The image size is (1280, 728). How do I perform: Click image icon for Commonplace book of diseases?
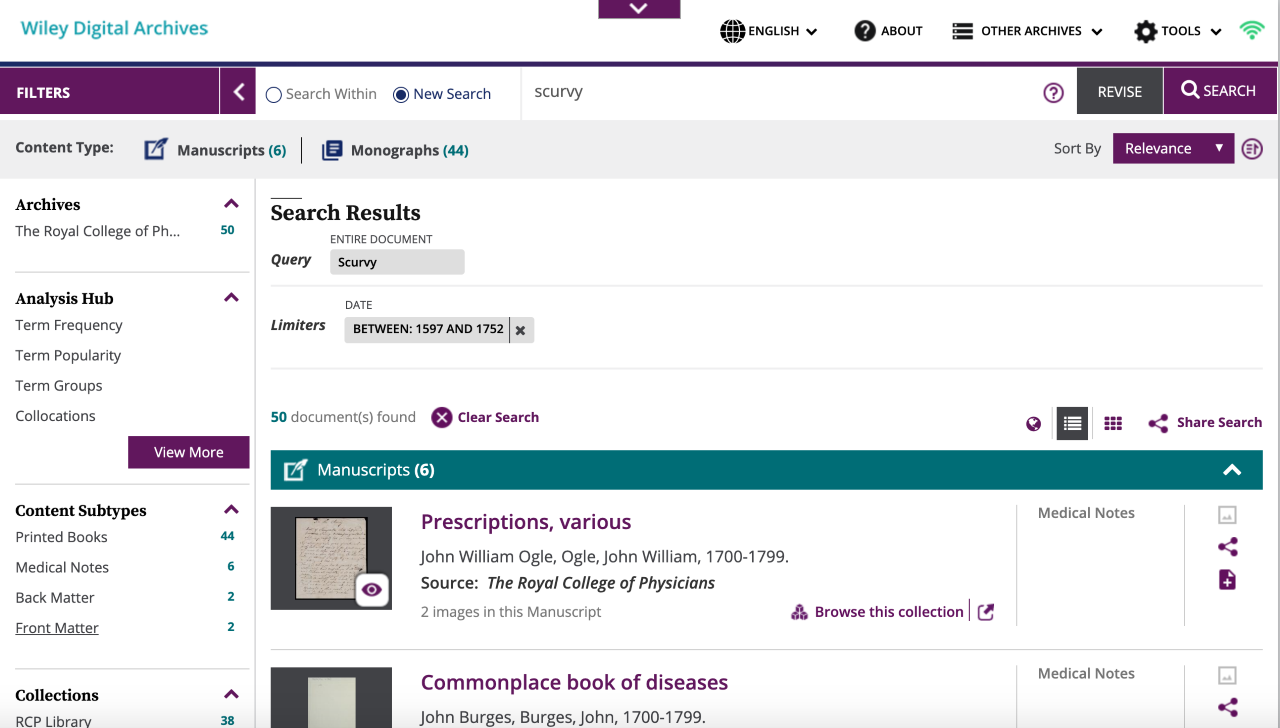click(x=1227, y=676)
